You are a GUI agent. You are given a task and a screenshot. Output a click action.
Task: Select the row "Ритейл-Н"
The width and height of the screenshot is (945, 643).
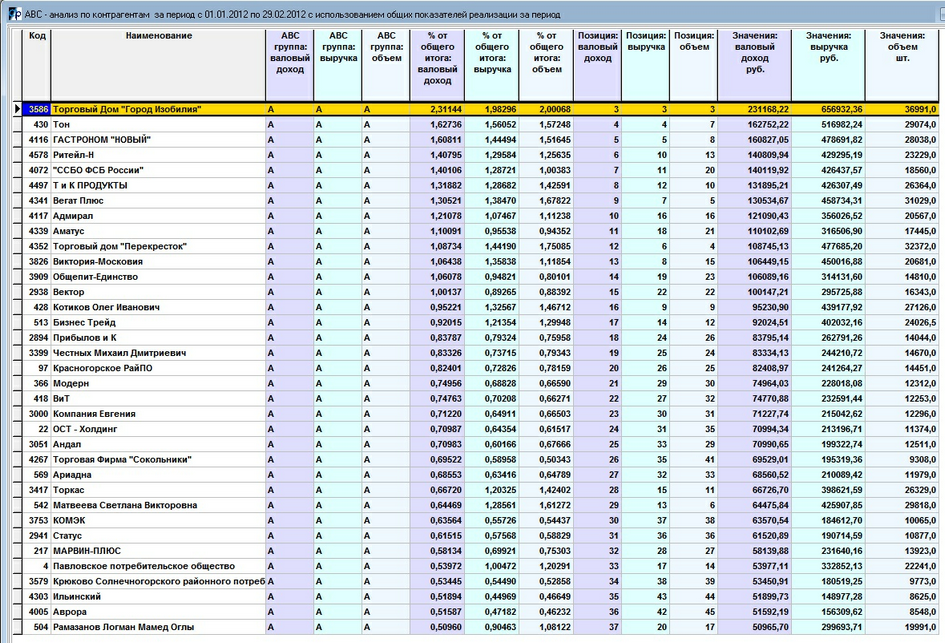480,155
